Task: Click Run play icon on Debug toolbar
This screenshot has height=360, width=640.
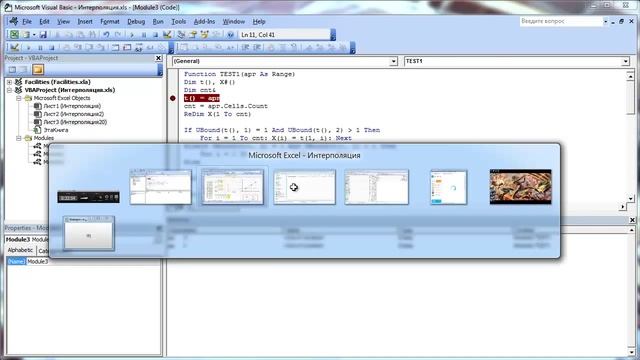Action: 28,47
